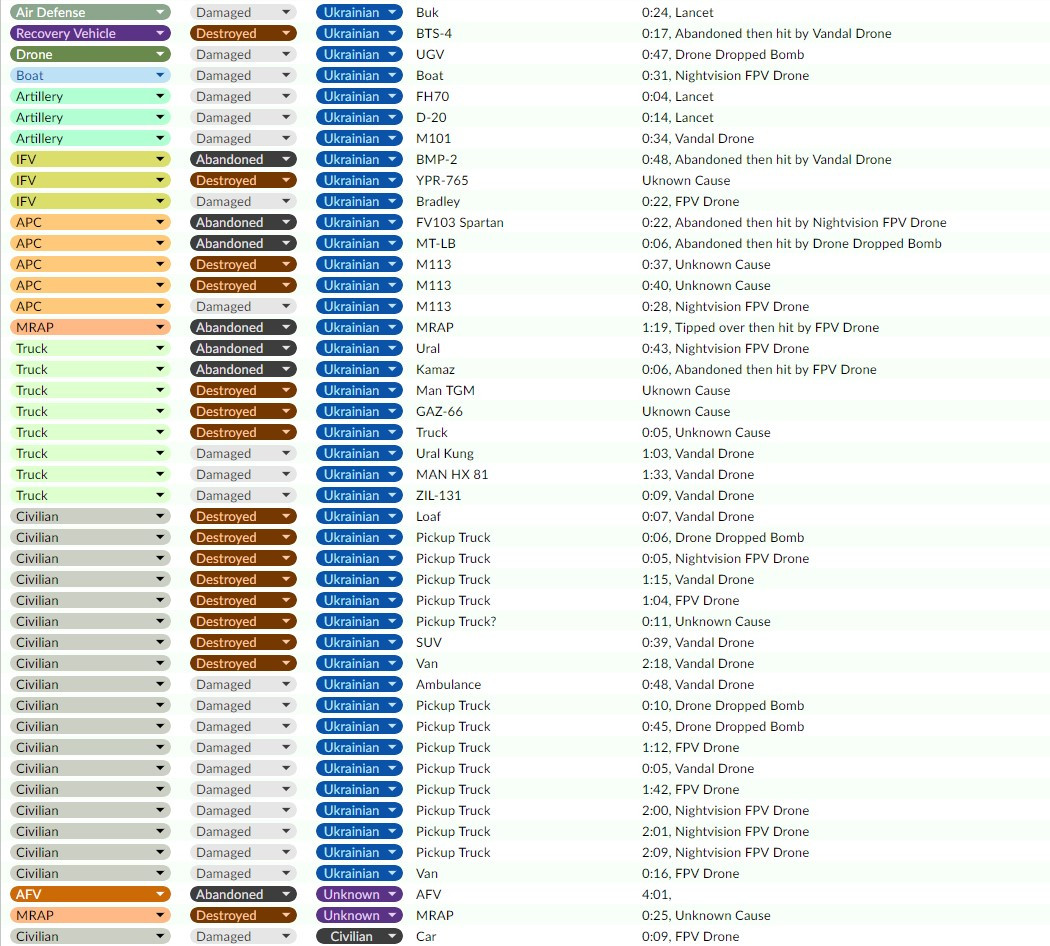Open the orange AFV type dropdown
Screen dimensions: 1050x946
[x=90, y=894]
